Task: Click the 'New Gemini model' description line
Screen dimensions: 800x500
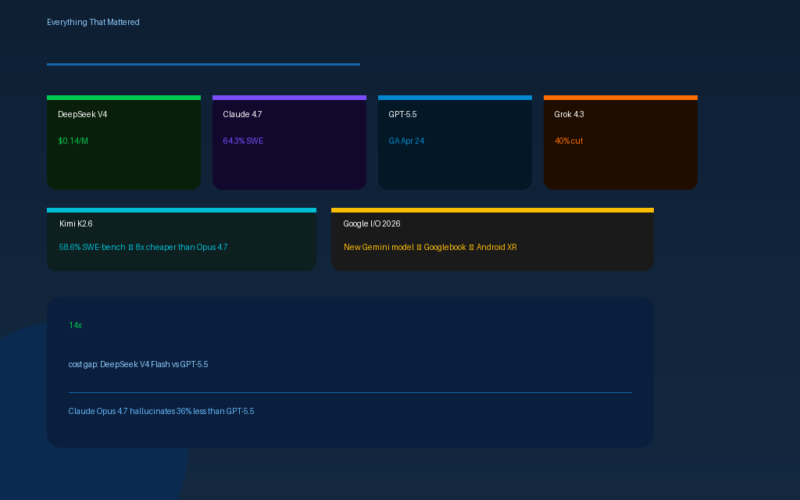Action: point(430,247)
